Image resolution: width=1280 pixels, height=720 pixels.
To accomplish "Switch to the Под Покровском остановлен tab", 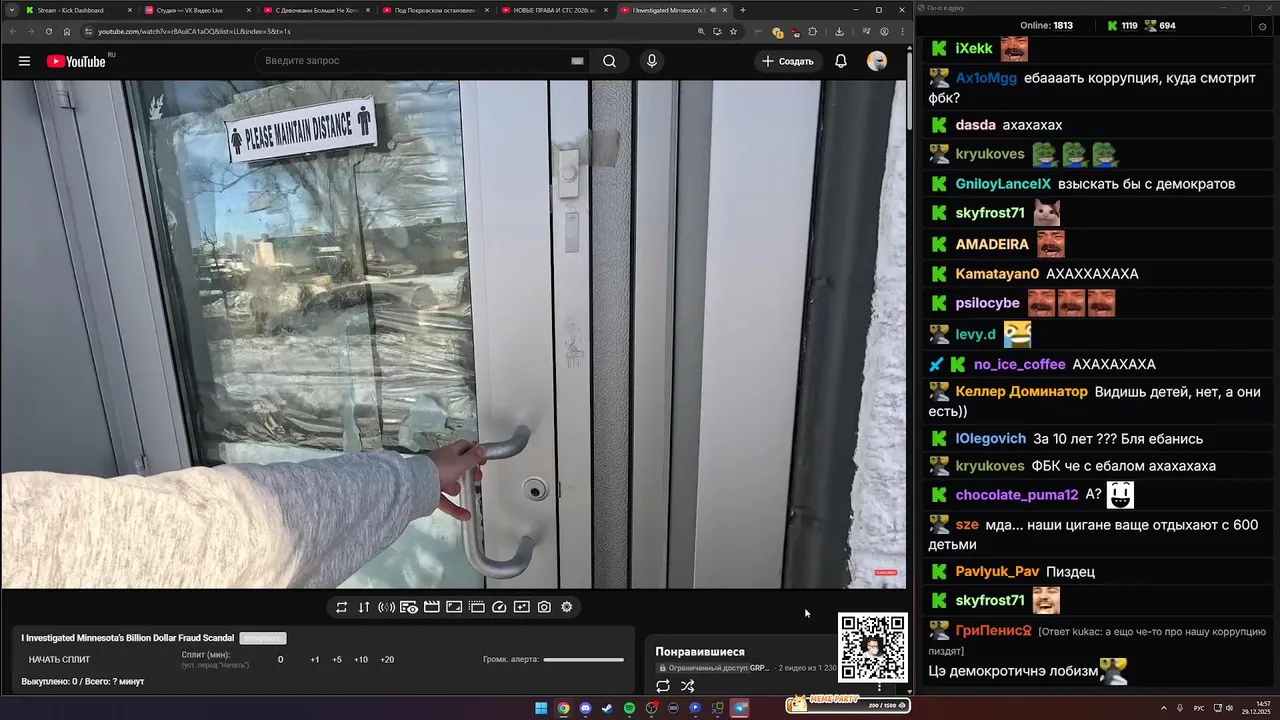I will pyautogui.click(x=435, y=10).
